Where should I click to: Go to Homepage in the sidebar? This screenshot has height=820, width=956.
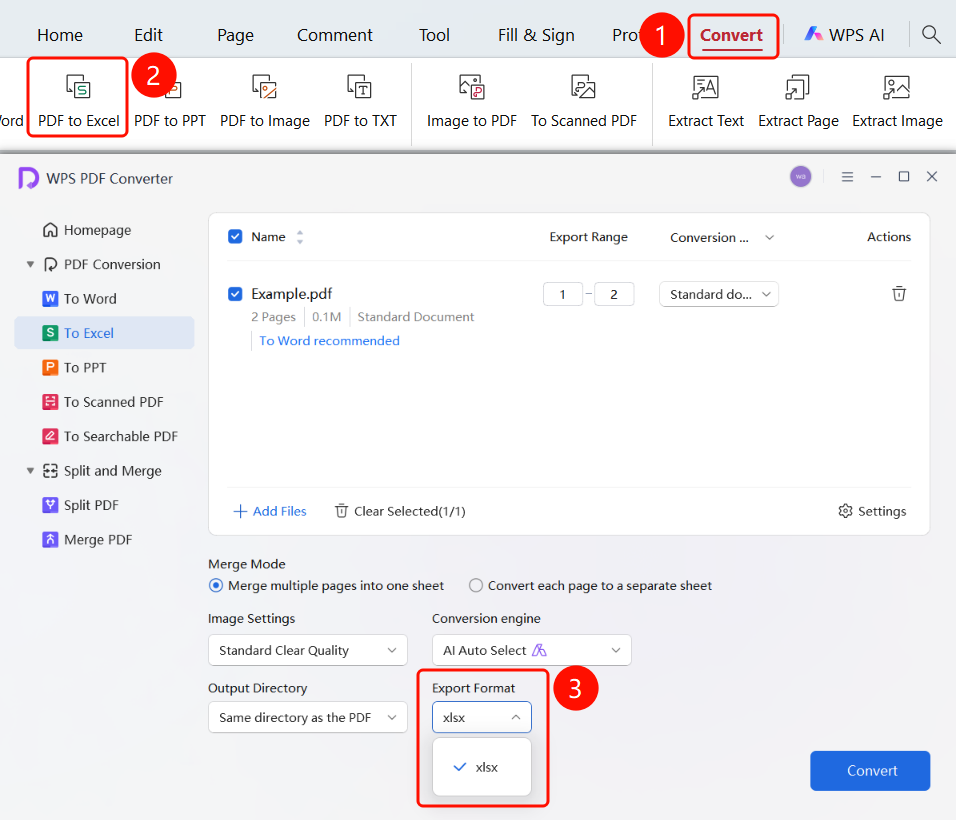pos(87,230)
